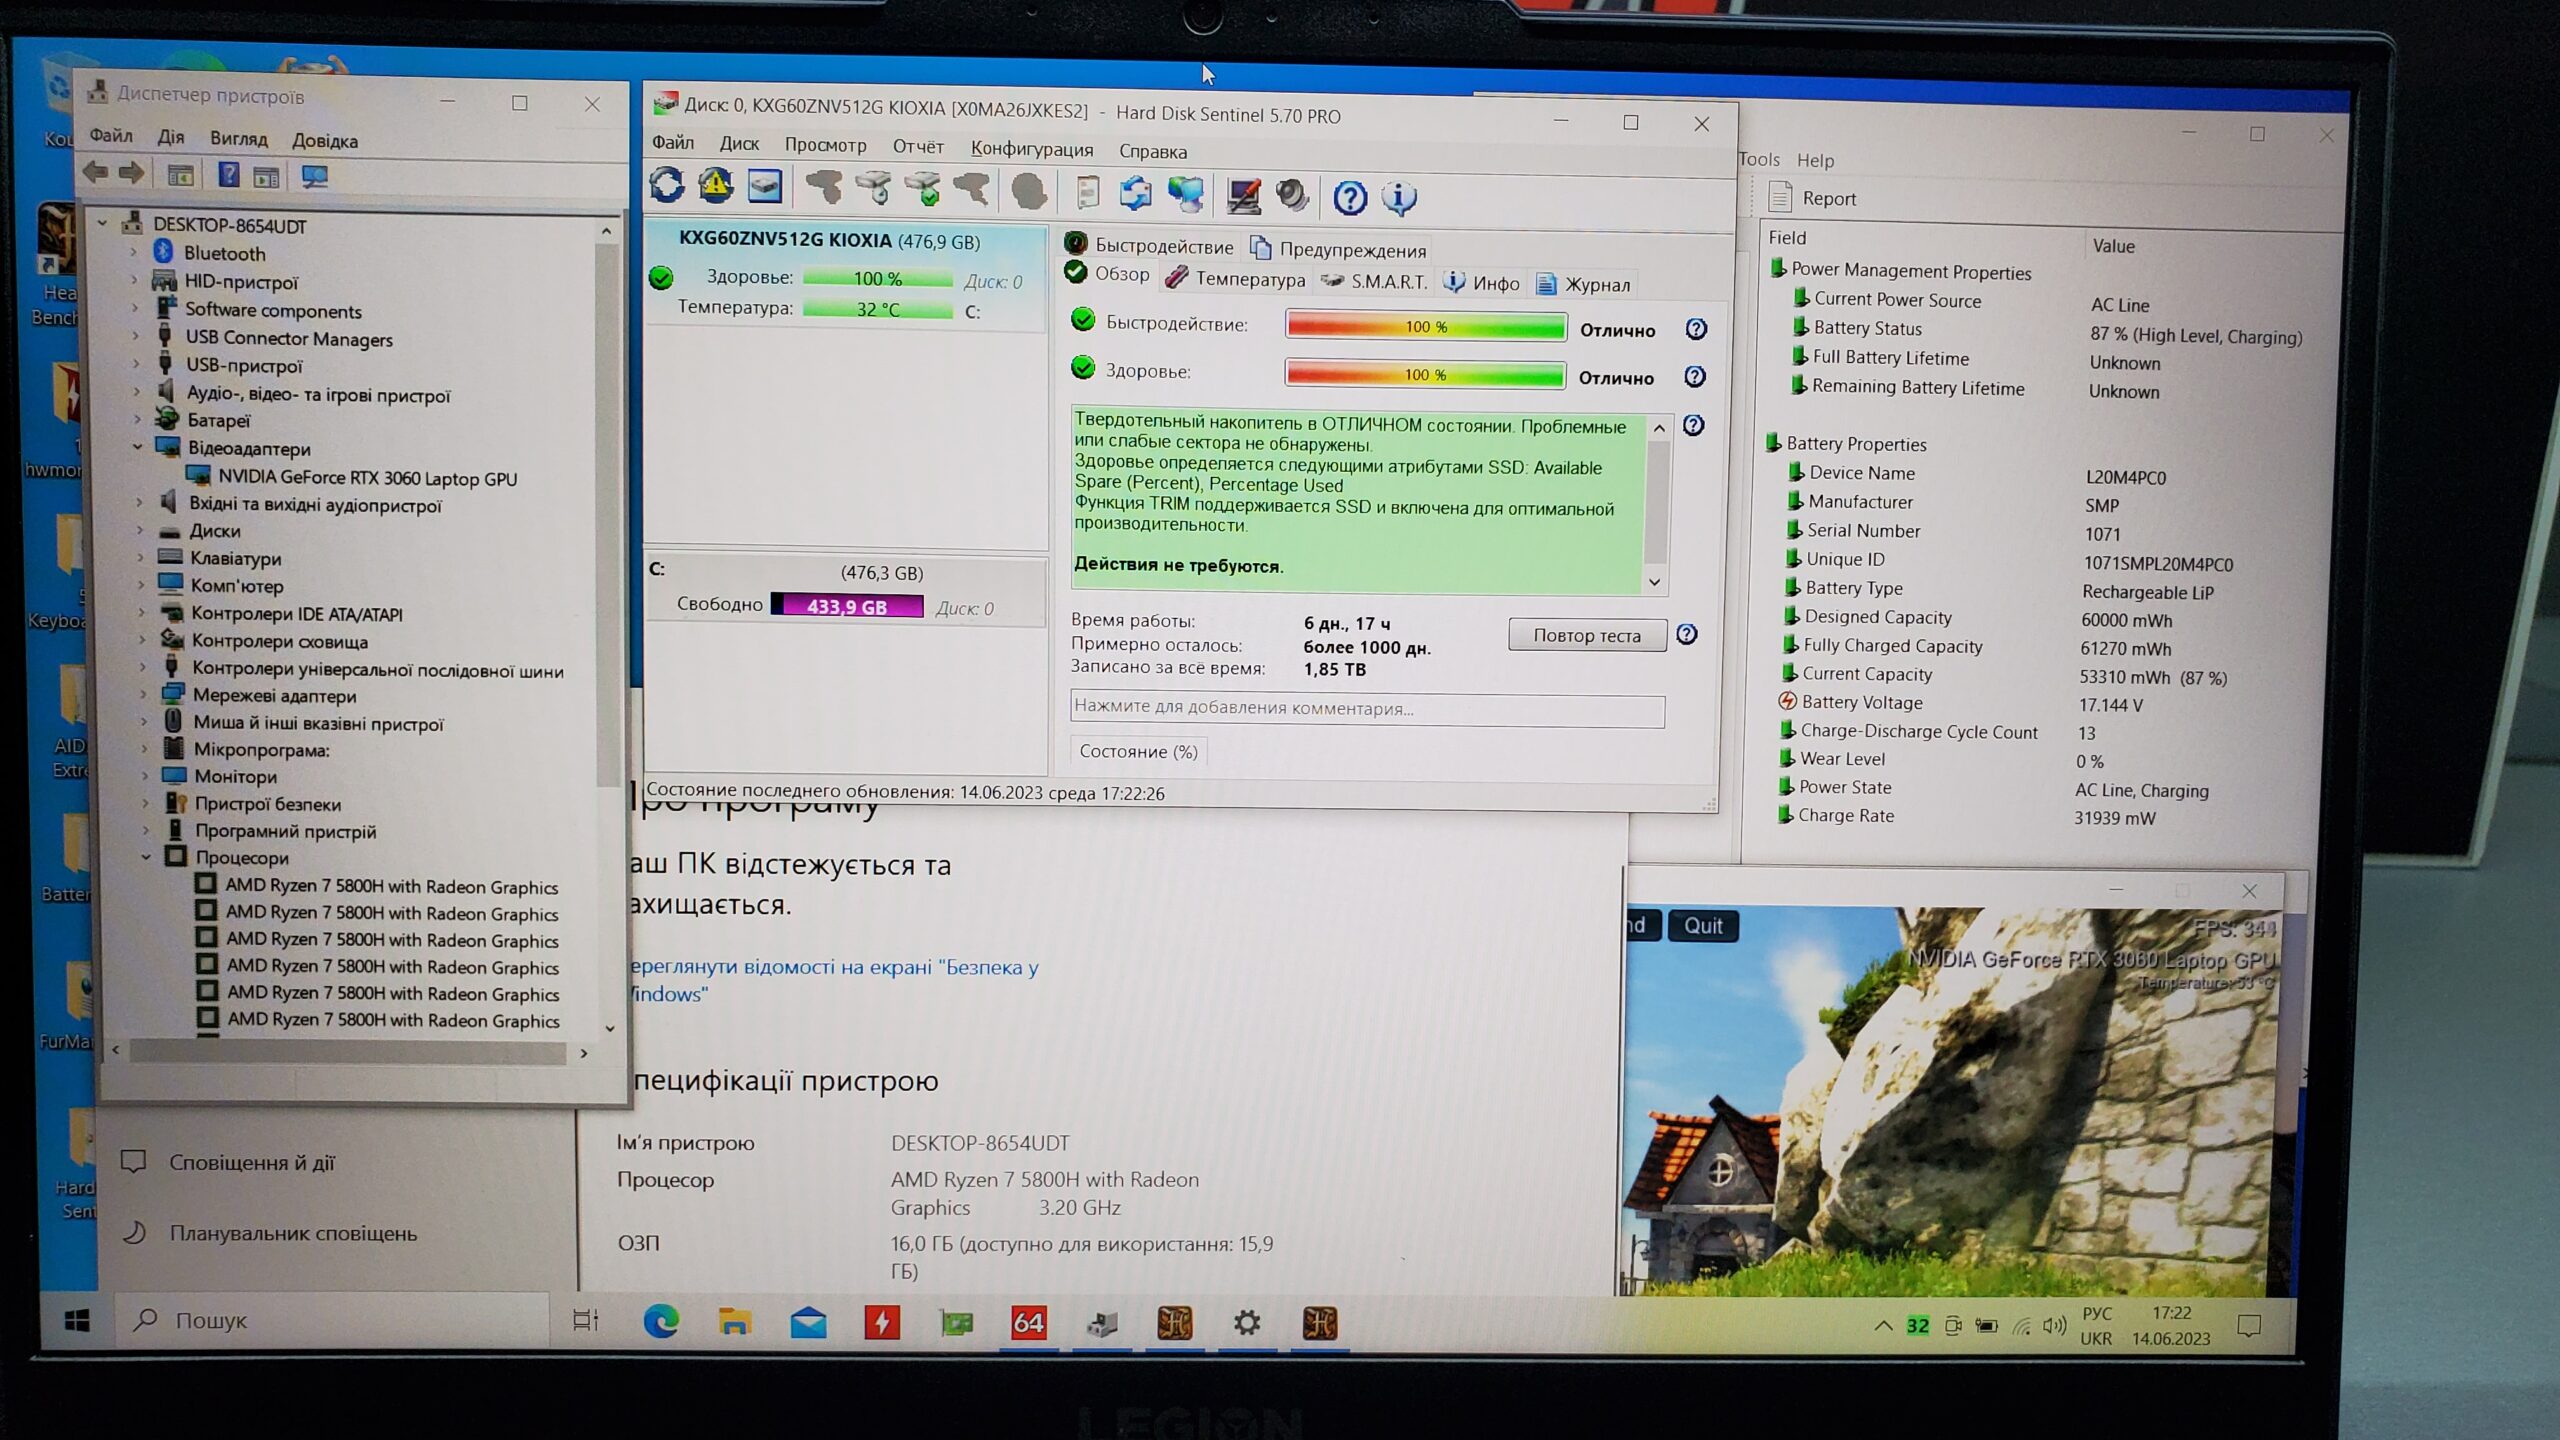This screenshot has height=1440, width=2560.
Task: Click scan for hardware changes icon in Device Manager
Action: pyautogui.click(x=314, y=177)
